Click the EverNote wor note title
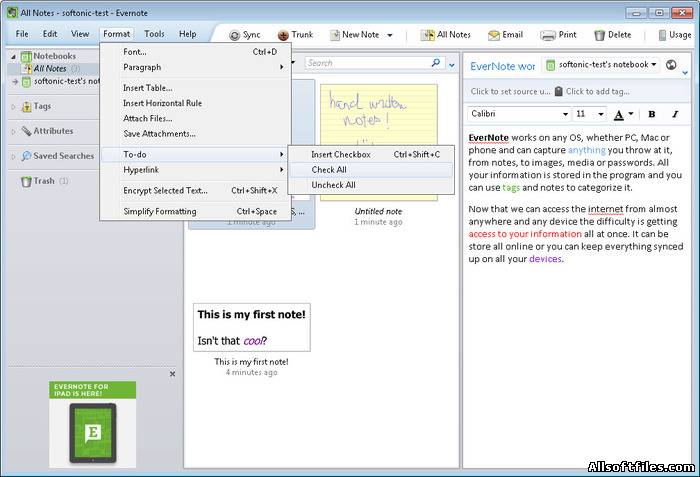700x477 pixels. tap(503, 66)
